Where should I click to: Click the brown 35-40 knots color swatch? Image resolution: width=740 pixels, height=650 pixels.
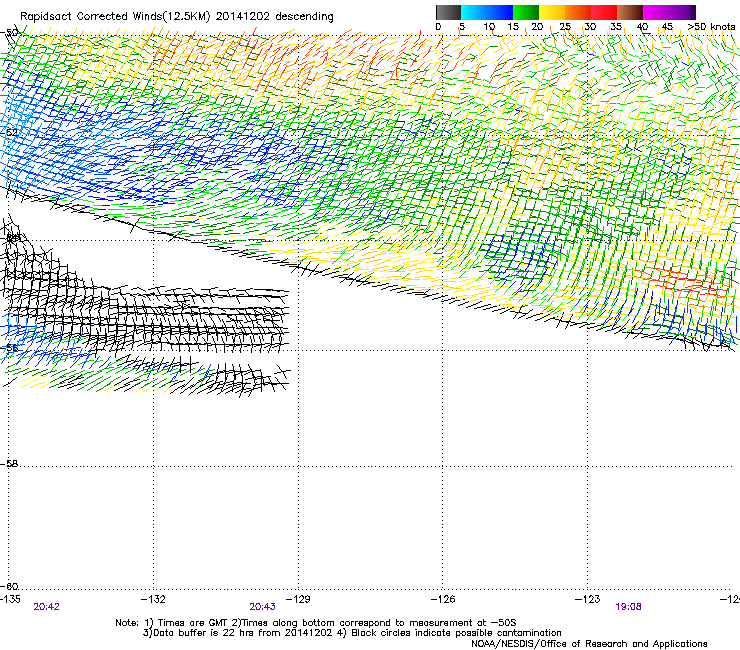coord(630,12)
